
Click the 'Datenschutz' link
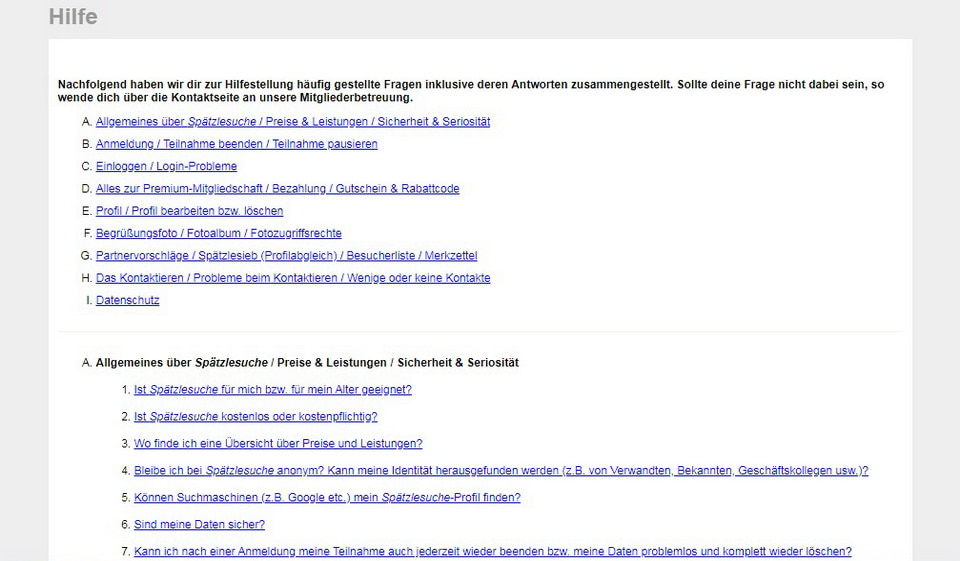coord(127,300)
